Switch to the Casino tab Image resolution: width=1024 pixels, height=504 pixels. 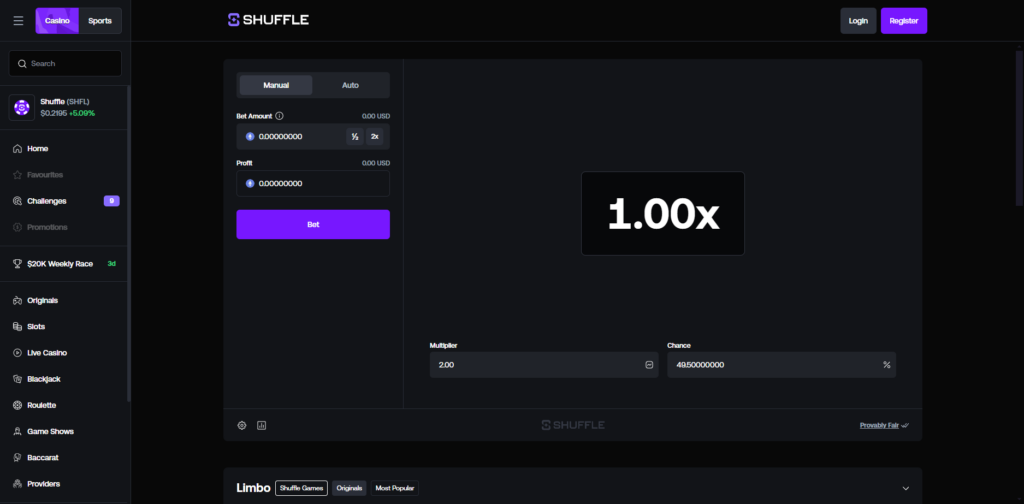click(x=57, y=21)
